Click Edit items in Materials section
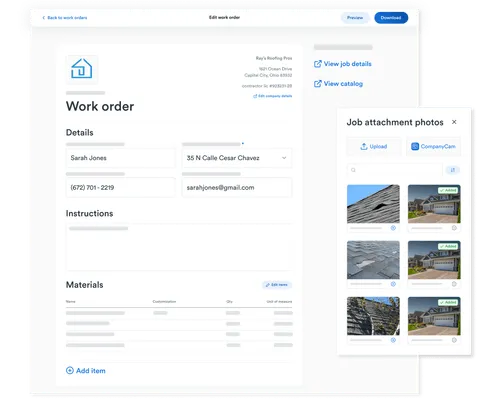The width and height of the screenshot is (500, 402). tap(277, 285)
